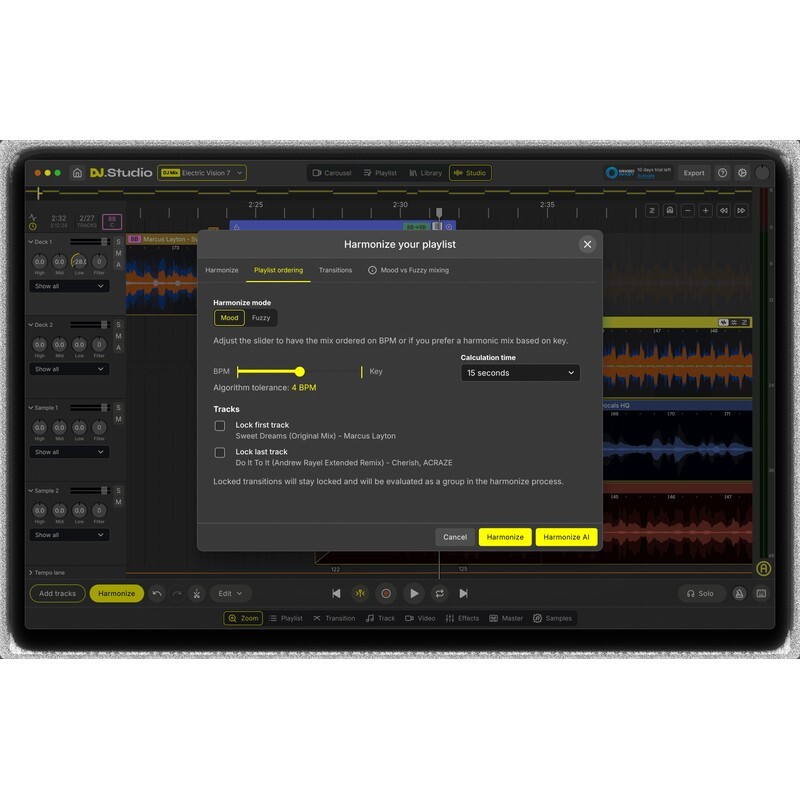Expand the Tempo lane
Image resolution: width=800 pixels, height=800 pixels.
click(x=48, y=572)
